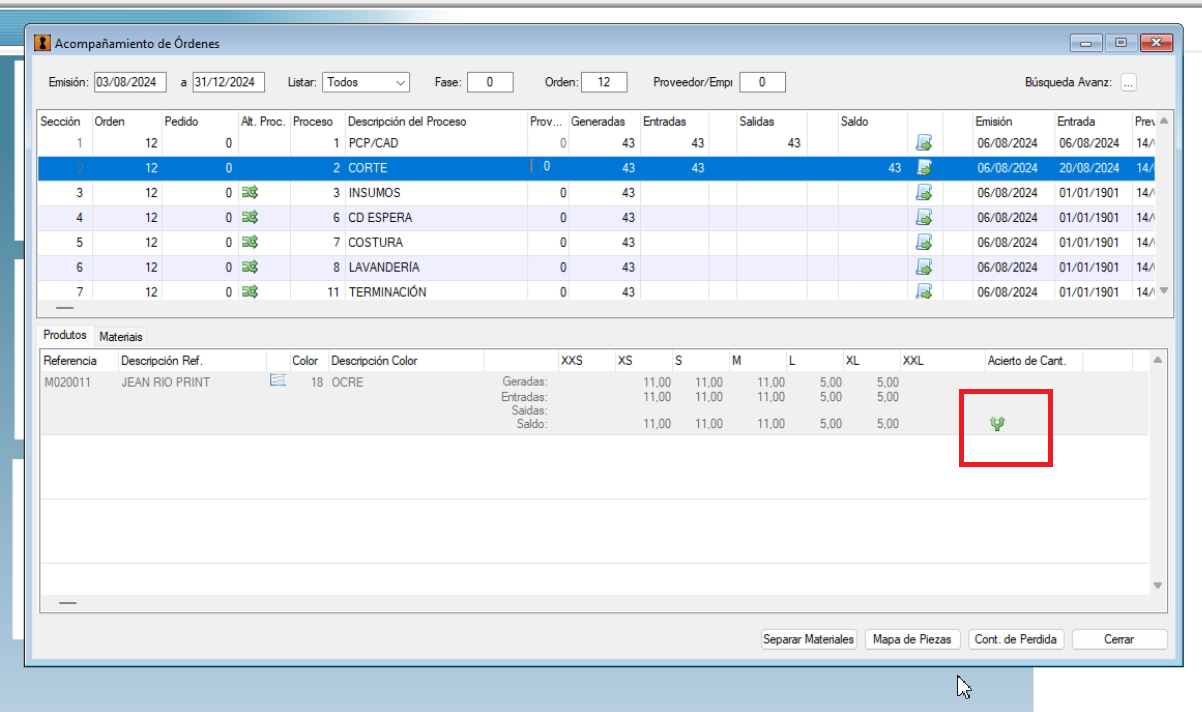Click the document icon in PCP/CAD row

click(x=924, y=143)
